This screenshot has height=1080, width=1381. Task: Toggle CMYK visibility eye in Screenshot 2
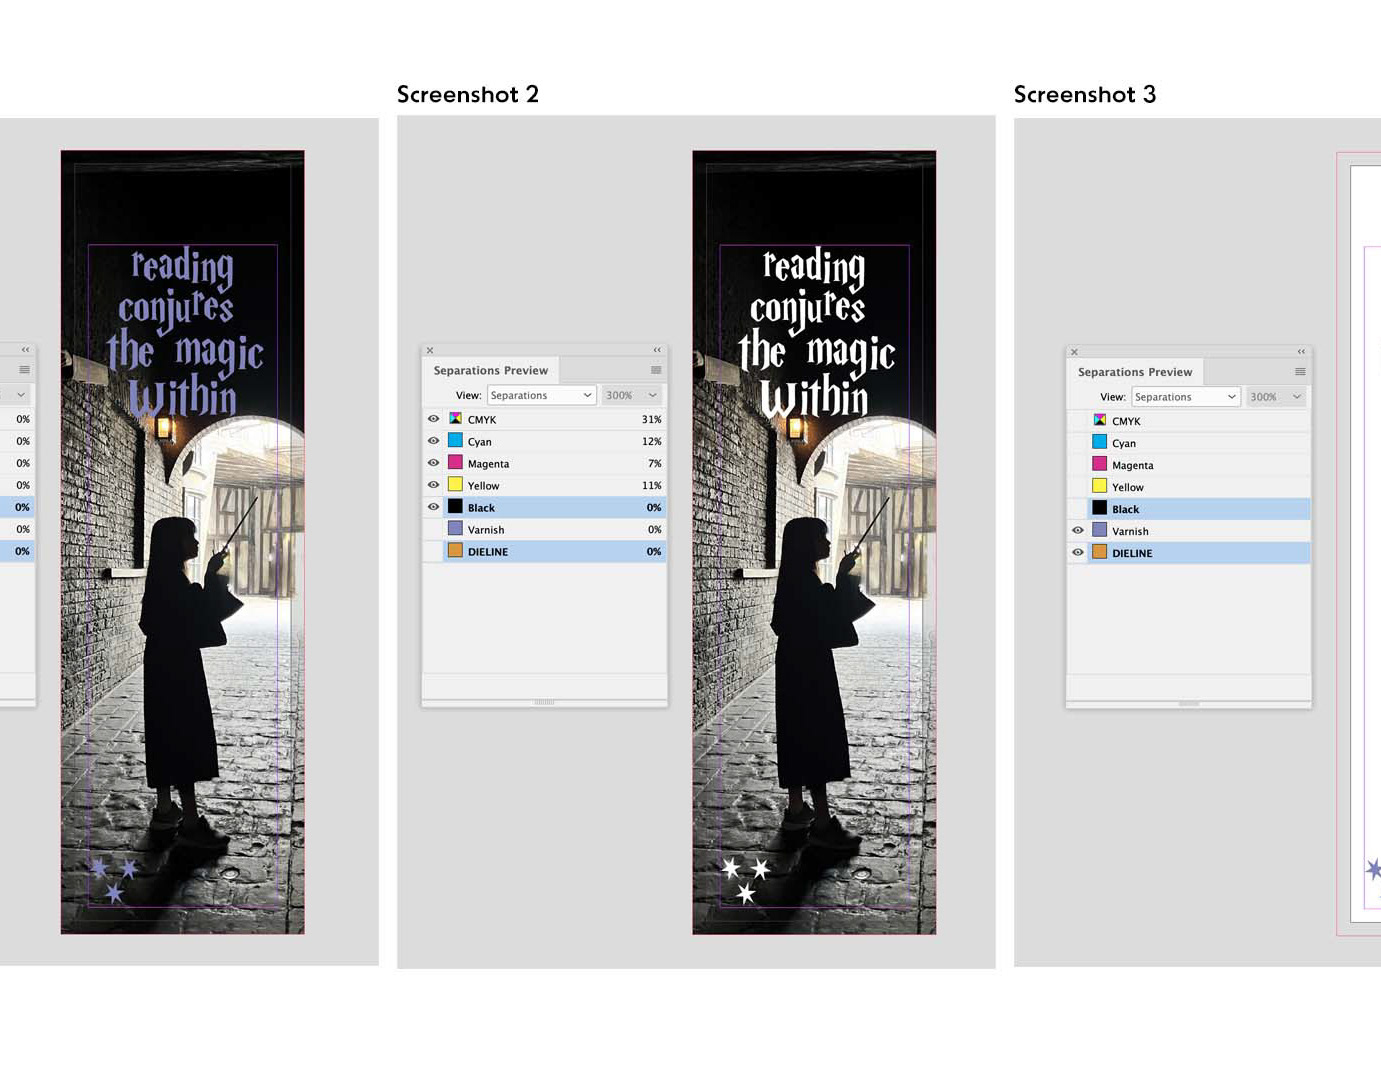coord(433,419)
